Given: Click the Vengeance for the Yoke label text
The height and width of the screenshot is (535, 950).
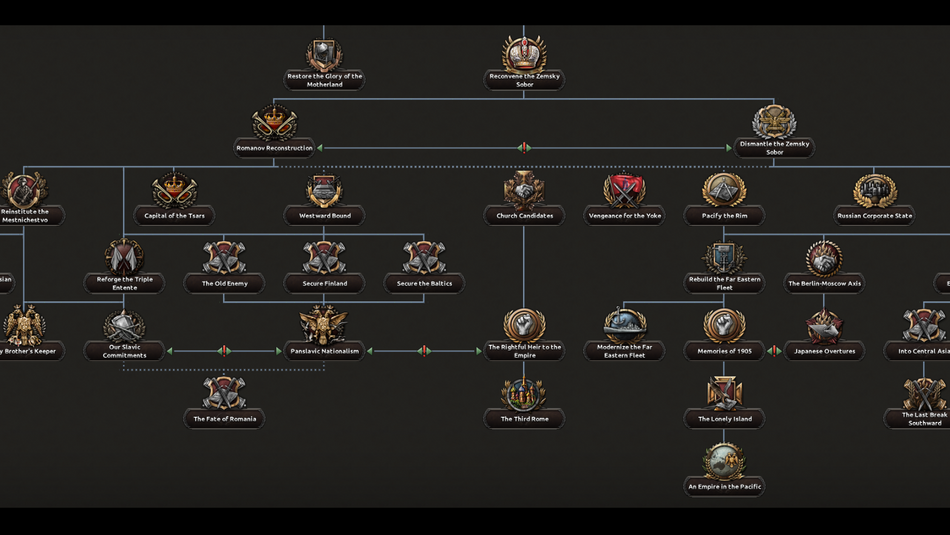Looking at the screenshot, I should click(625, 216).
